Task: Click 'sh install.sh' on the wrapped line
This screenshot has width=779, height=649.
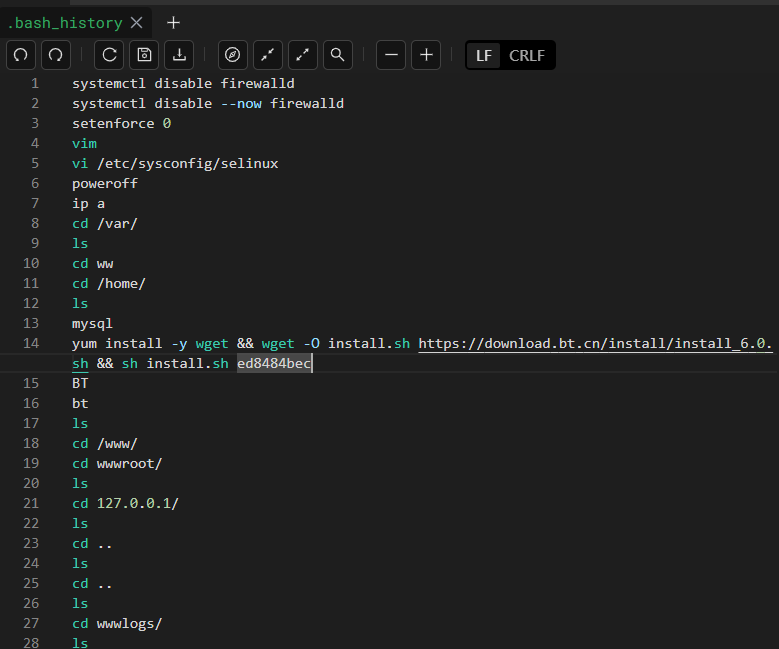Action: (x=175, y=364)
